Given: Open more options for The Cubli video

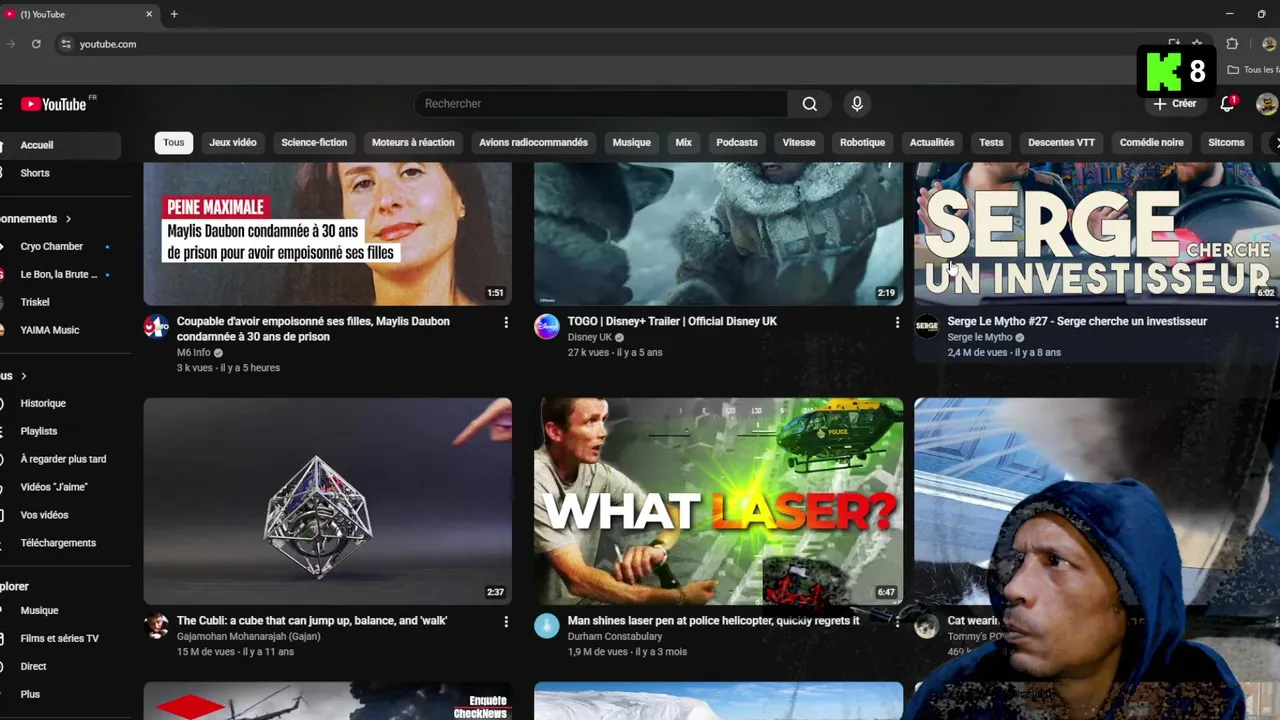Looking at the screenshot, I should coord(506,621).
